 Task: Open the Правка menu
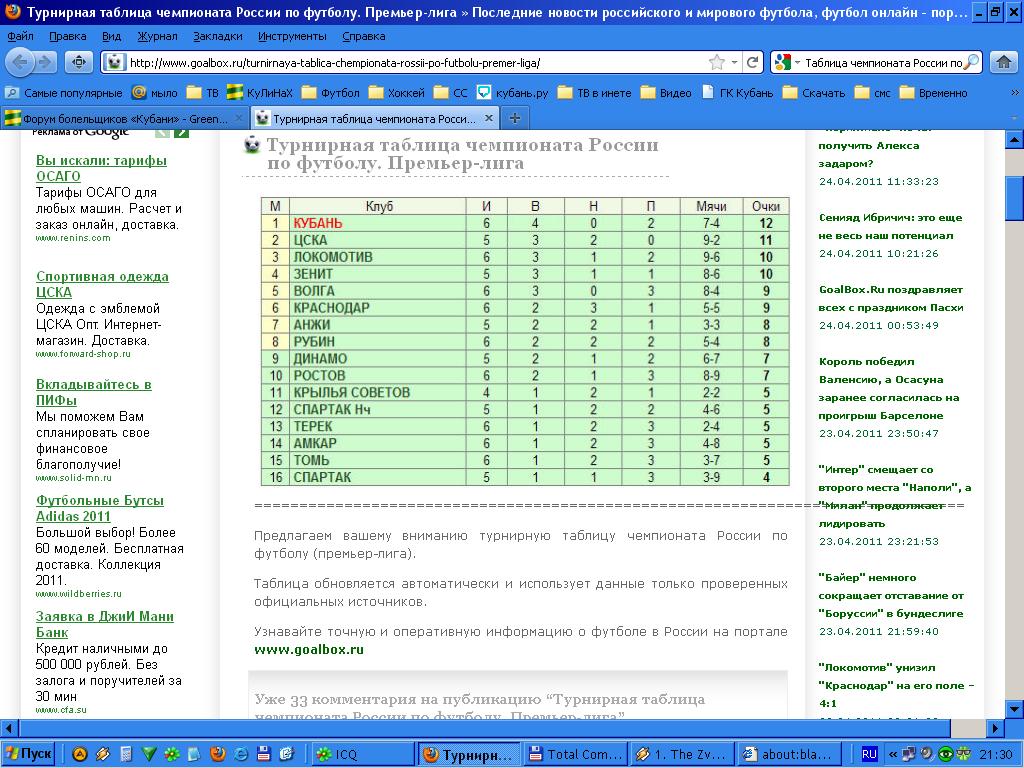coord(68,36)
